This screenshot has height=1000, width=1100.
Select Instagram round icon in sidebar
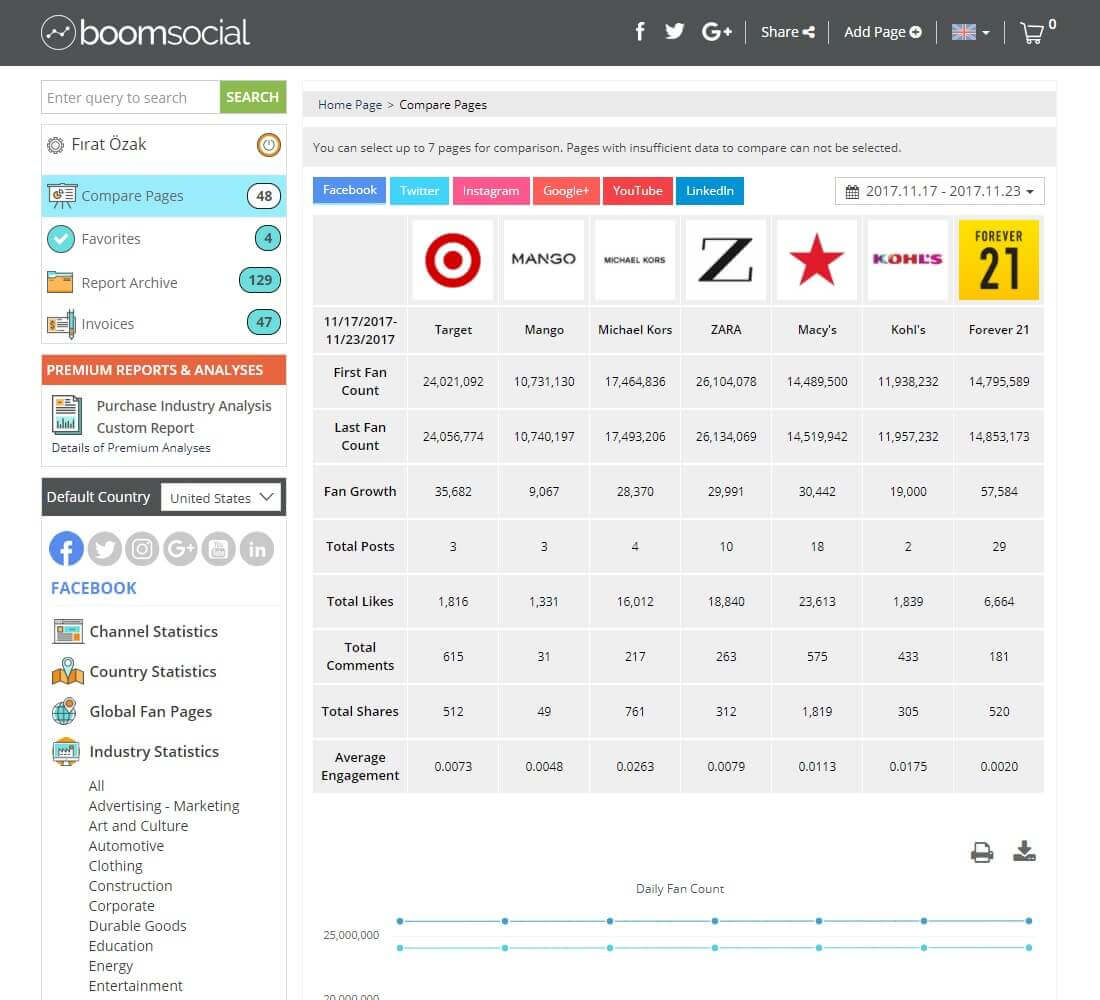(142, 549)
